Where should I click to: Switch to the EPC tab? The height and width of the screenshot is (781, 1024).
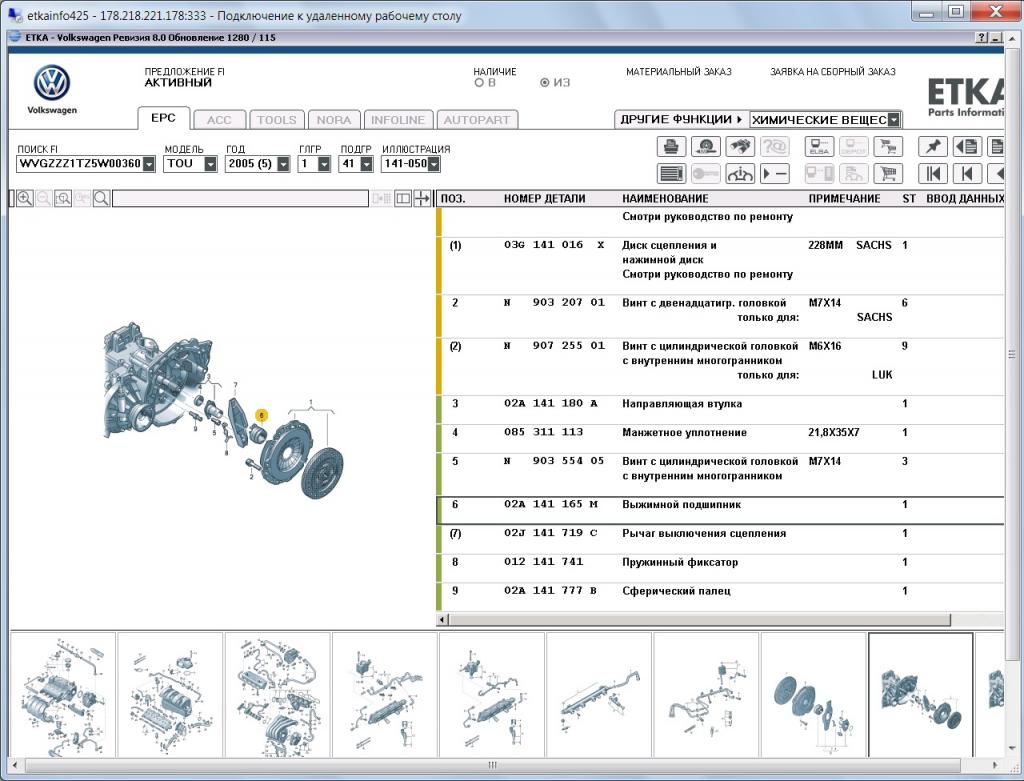point(163,118)
